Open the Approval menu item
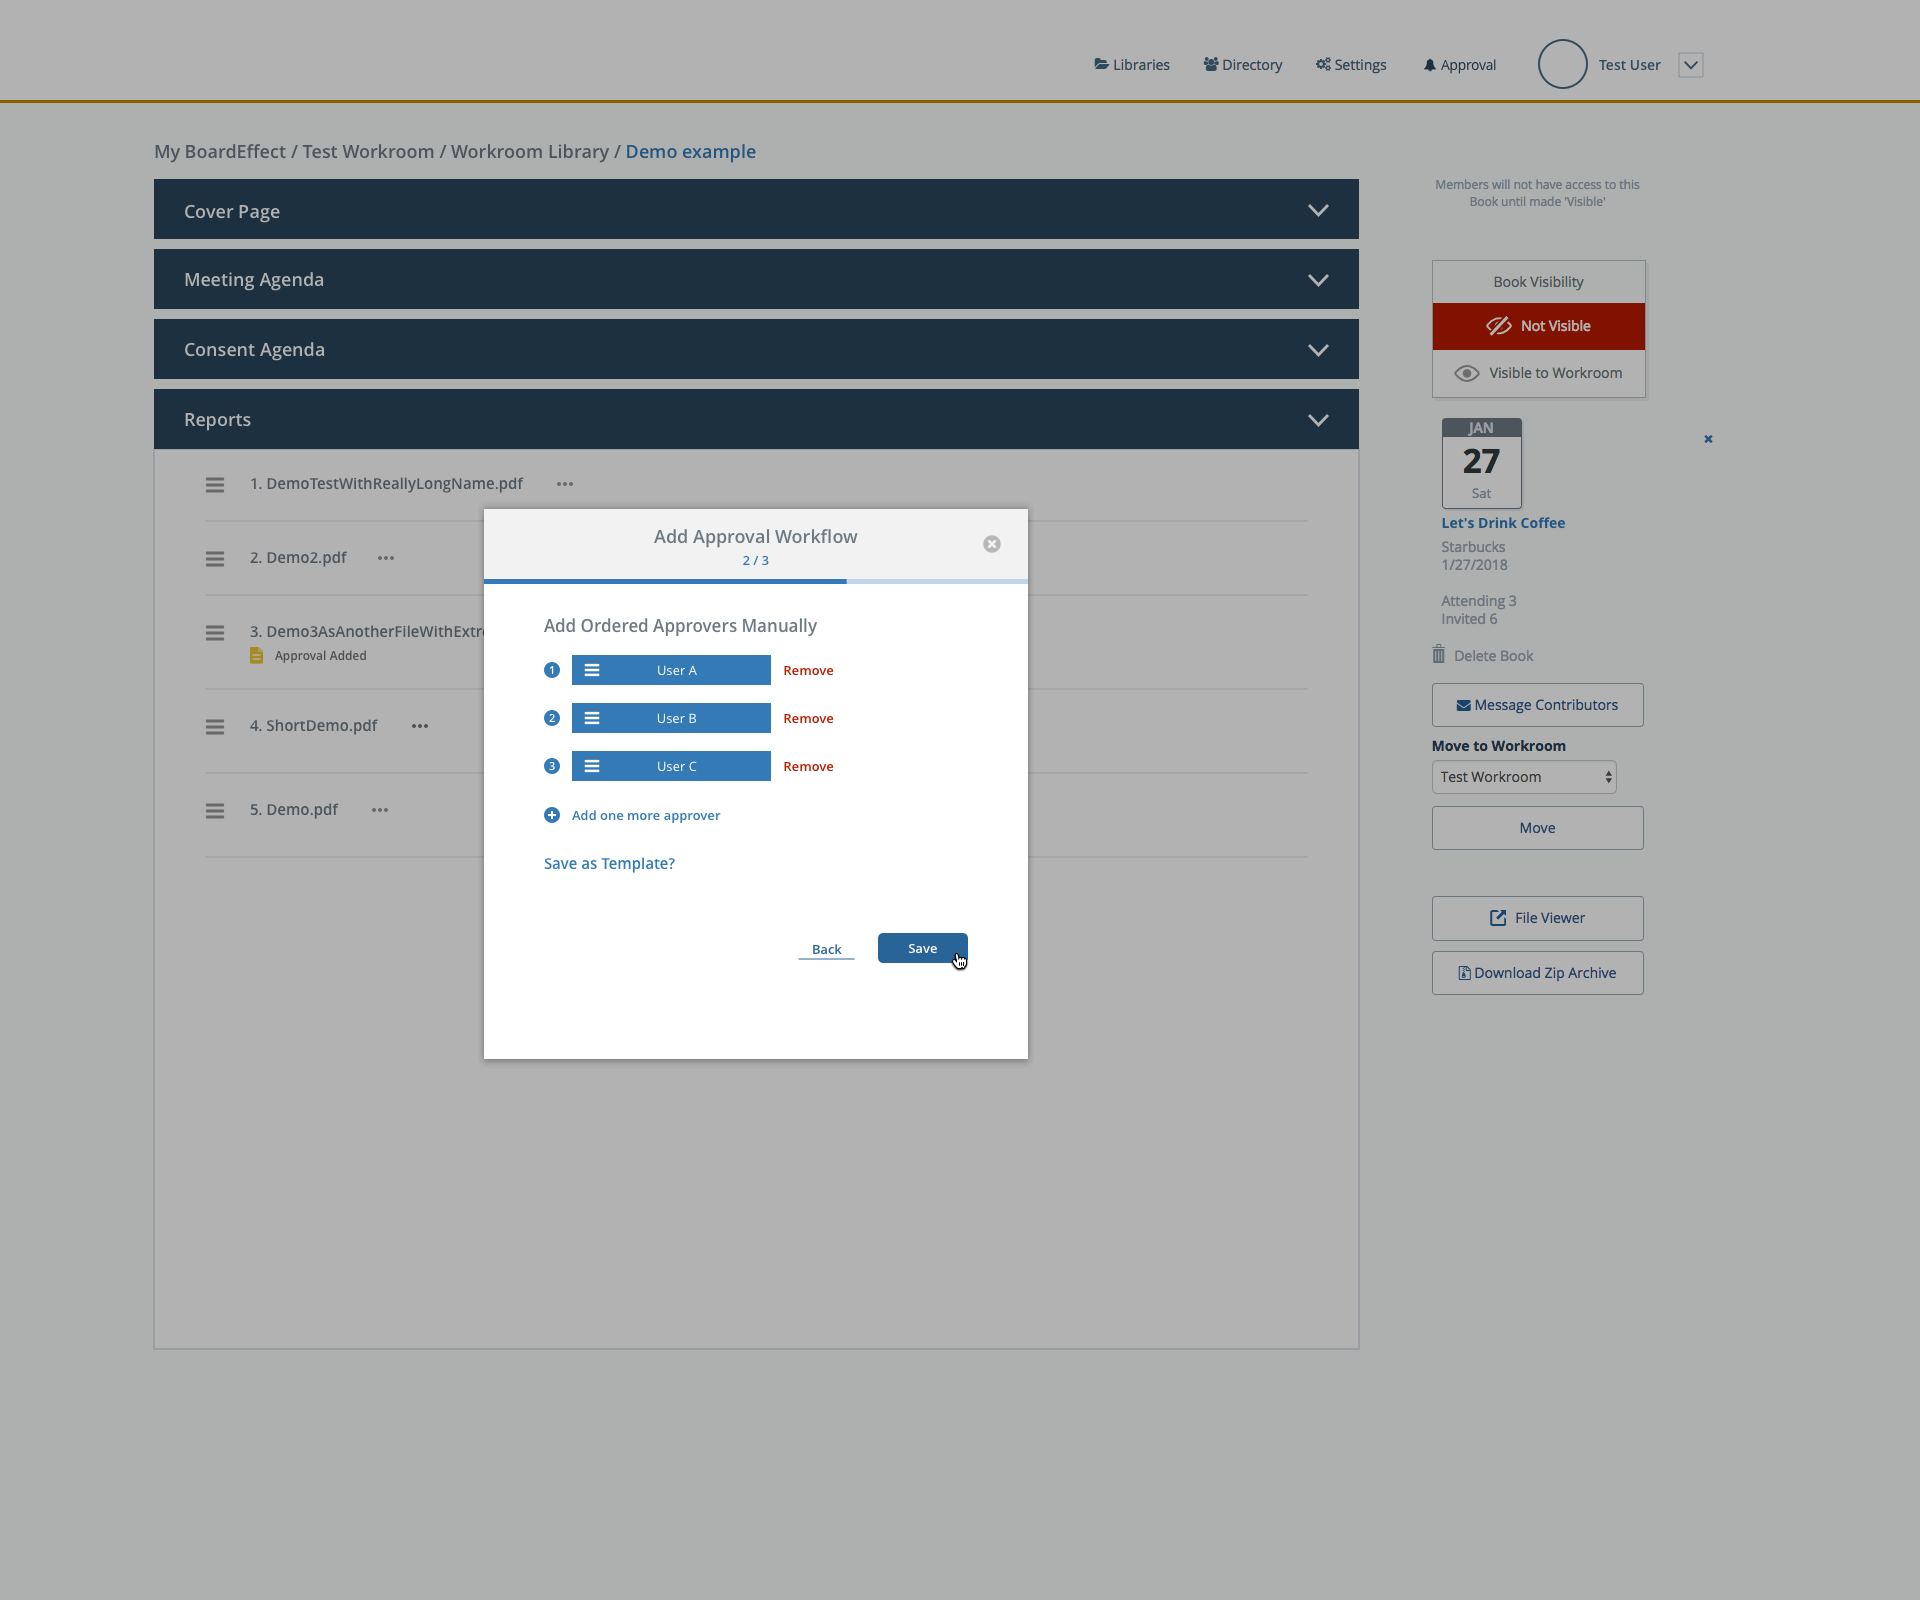The image size is (1920, 1600). 1460,65
